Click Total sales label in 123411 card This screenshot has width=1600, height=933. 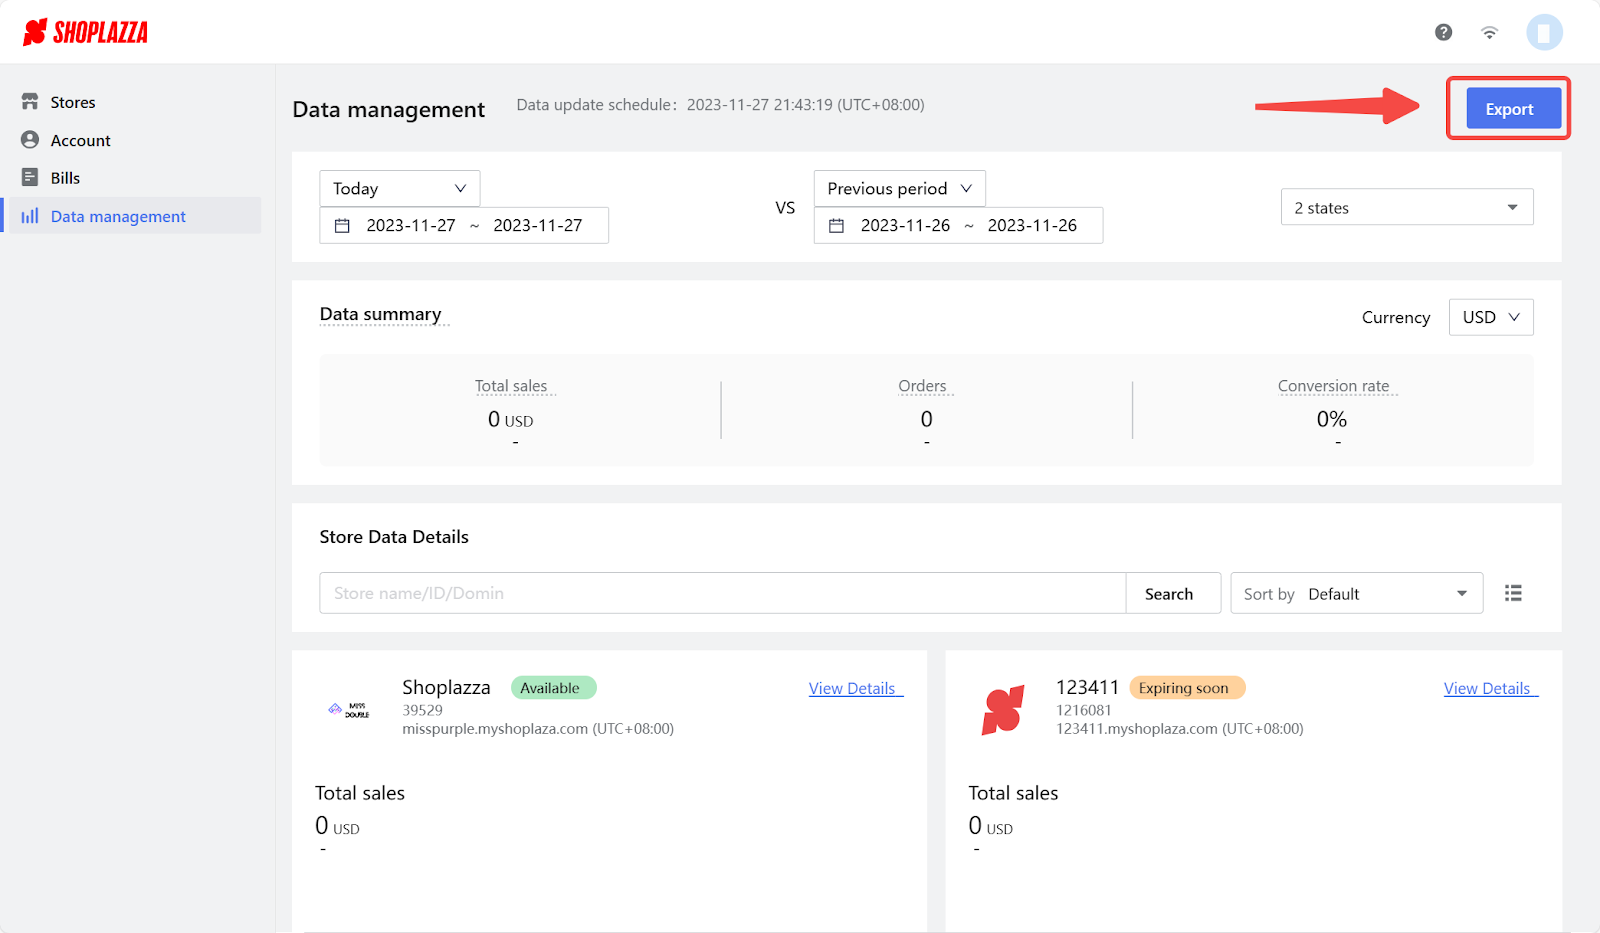[x=1013, y=793]
